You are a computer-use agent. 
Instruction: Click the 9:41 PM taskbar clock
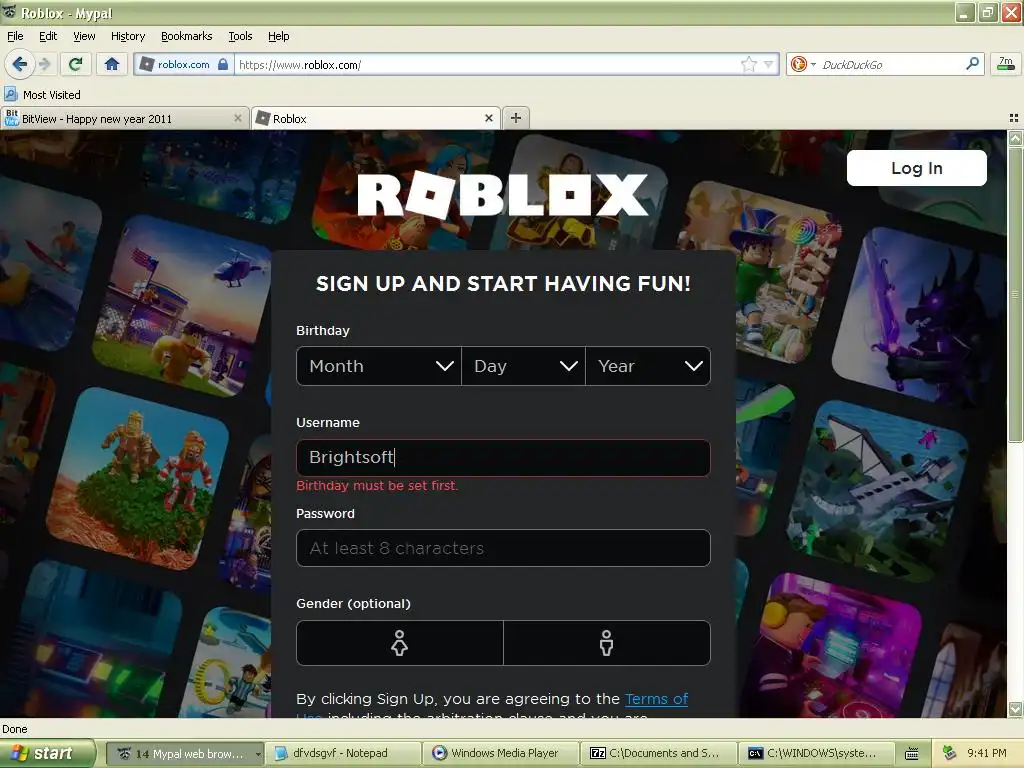(986, 753)
